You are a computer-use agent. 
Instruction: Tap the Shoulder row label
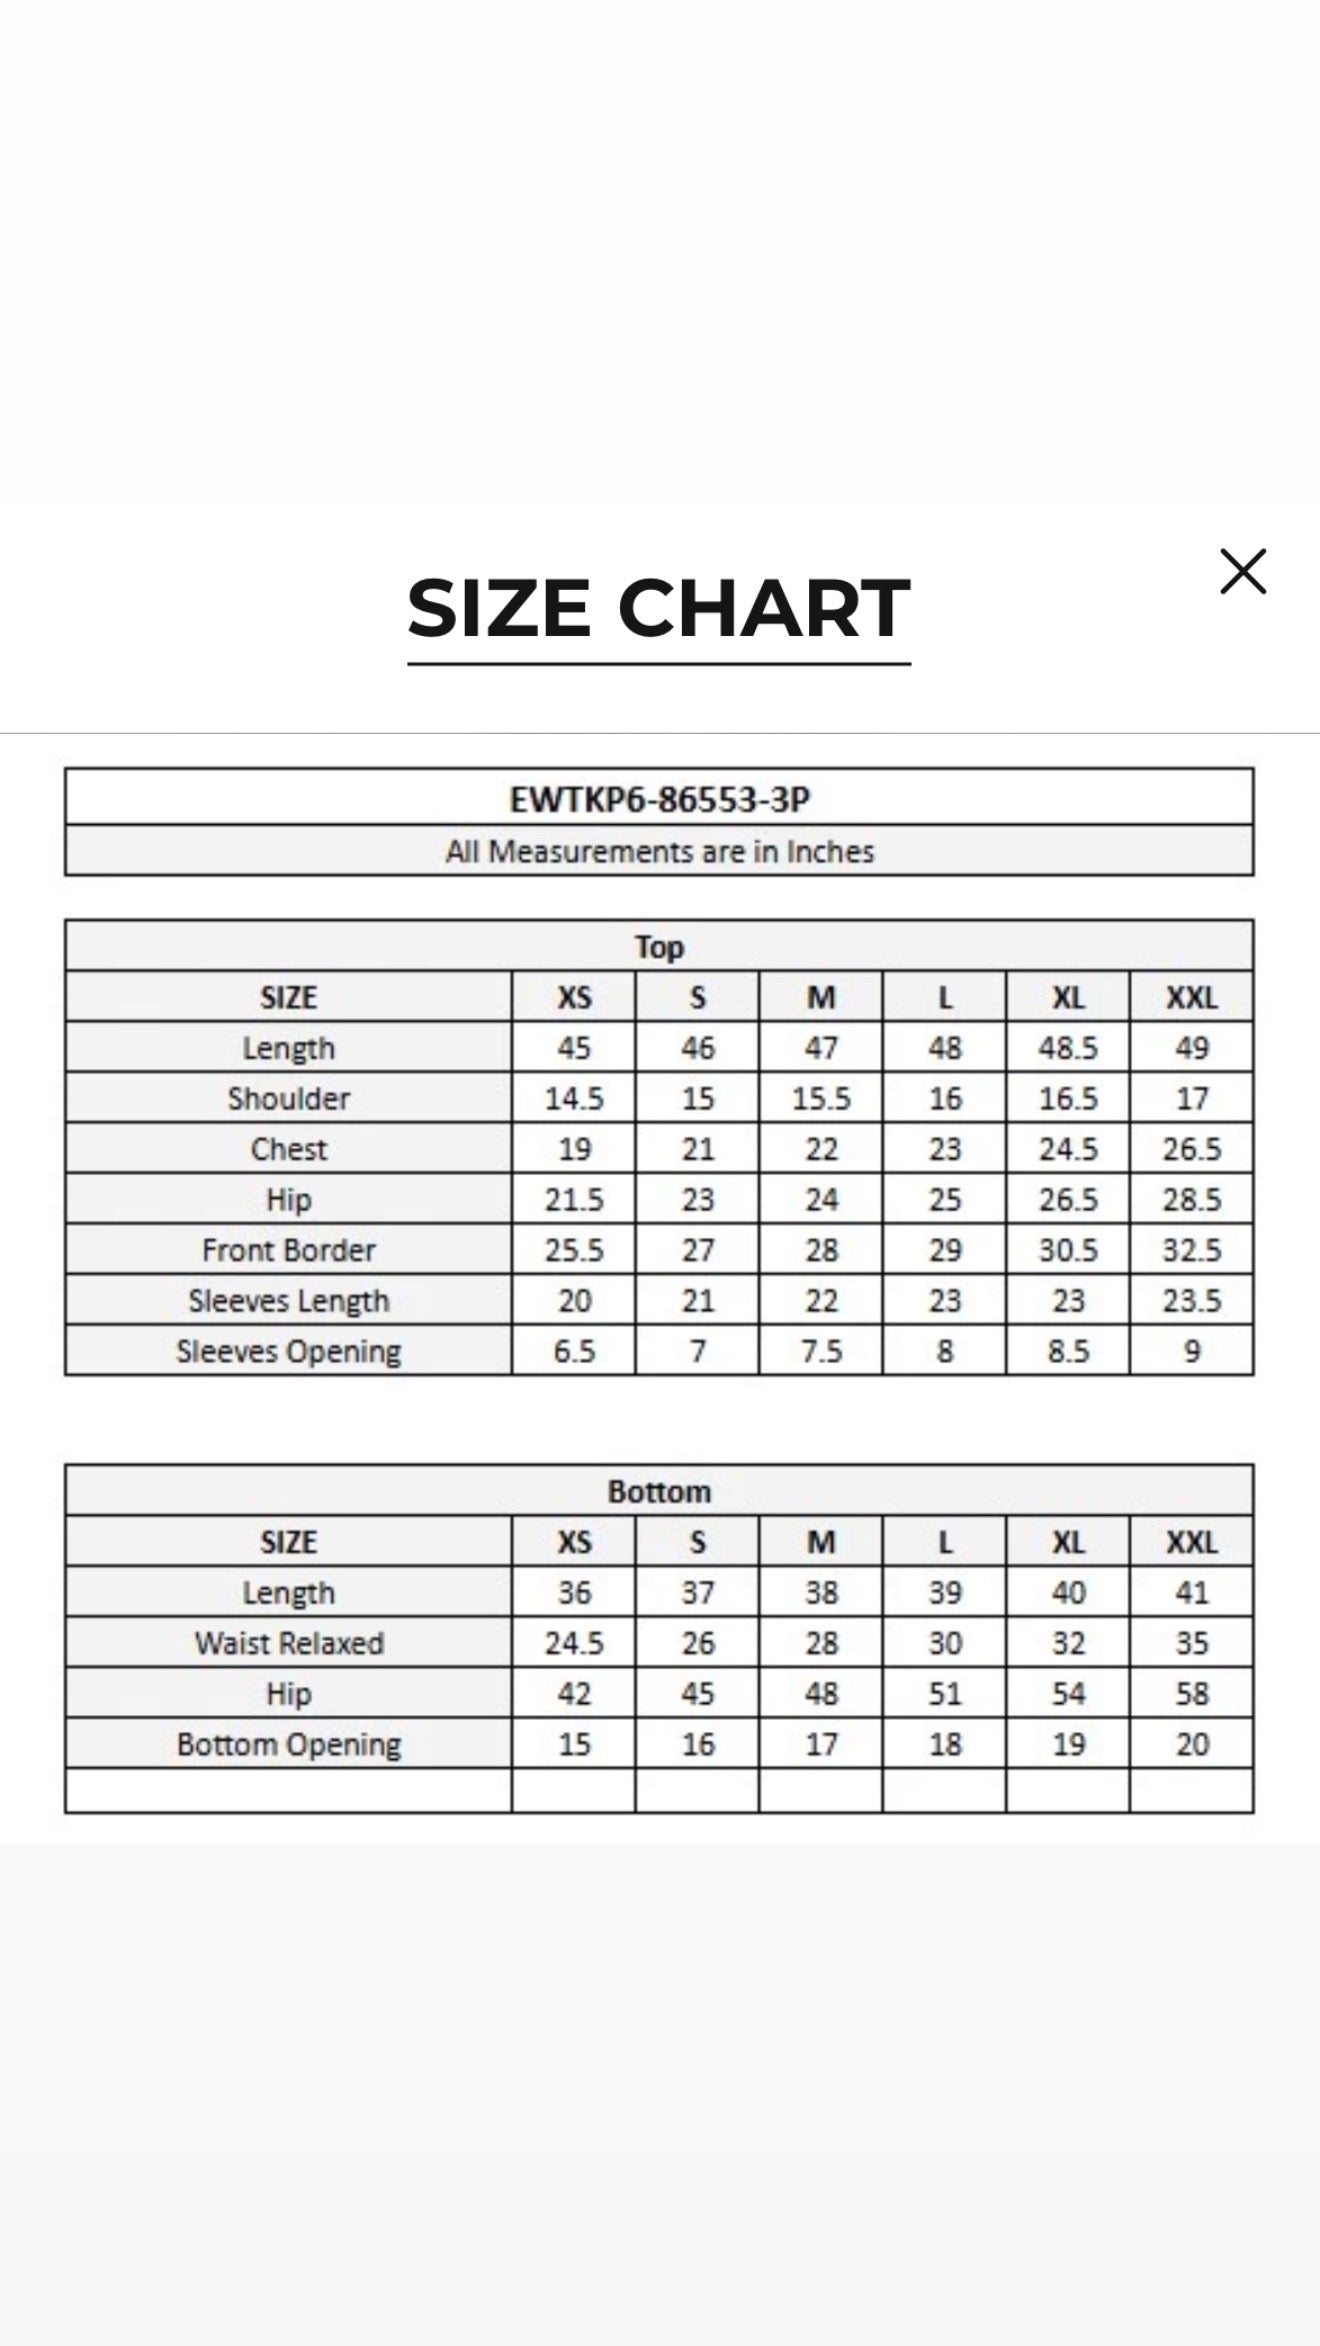tap(289, 1098)
